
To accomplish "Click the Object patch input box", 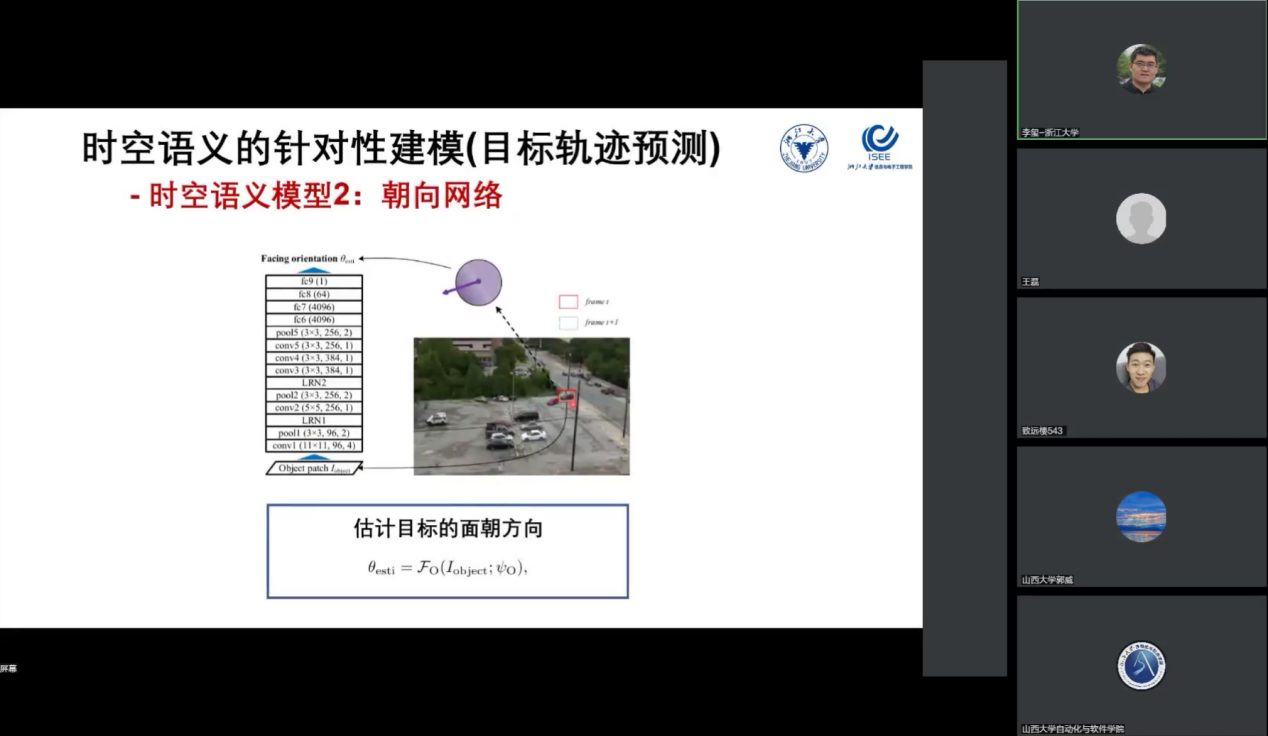I will (314, 468).
